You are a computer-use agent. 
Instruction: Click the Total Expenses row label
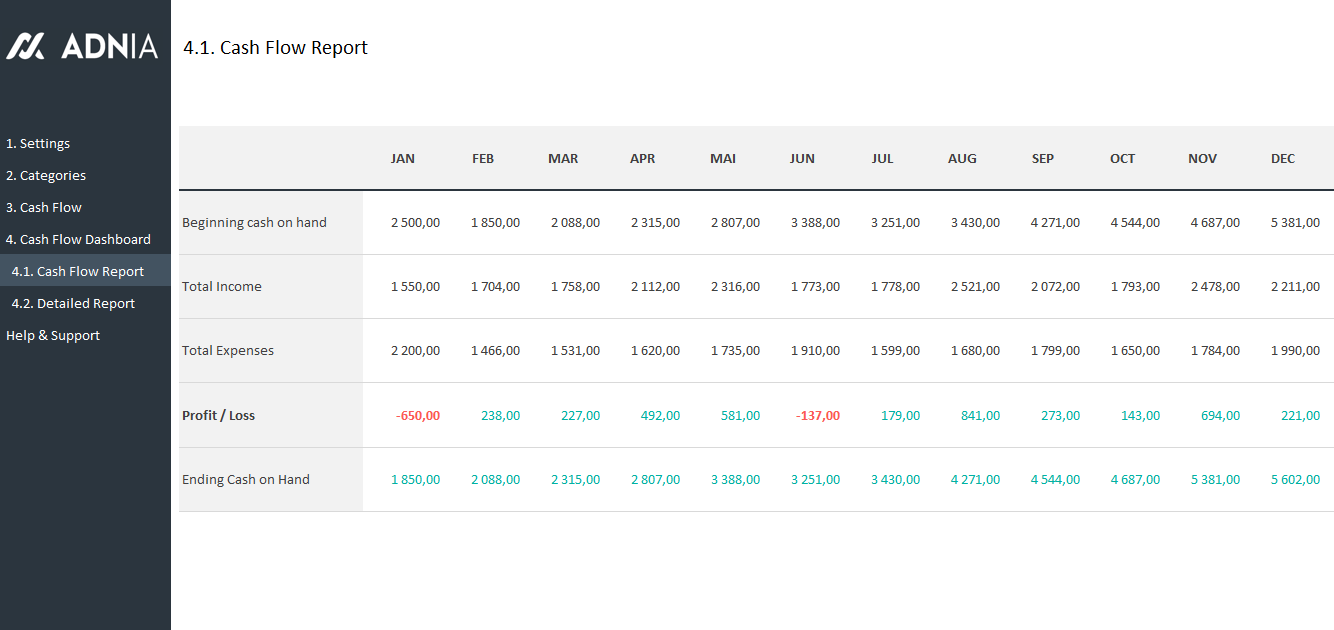pyautogui.click(x=227, y=350)
